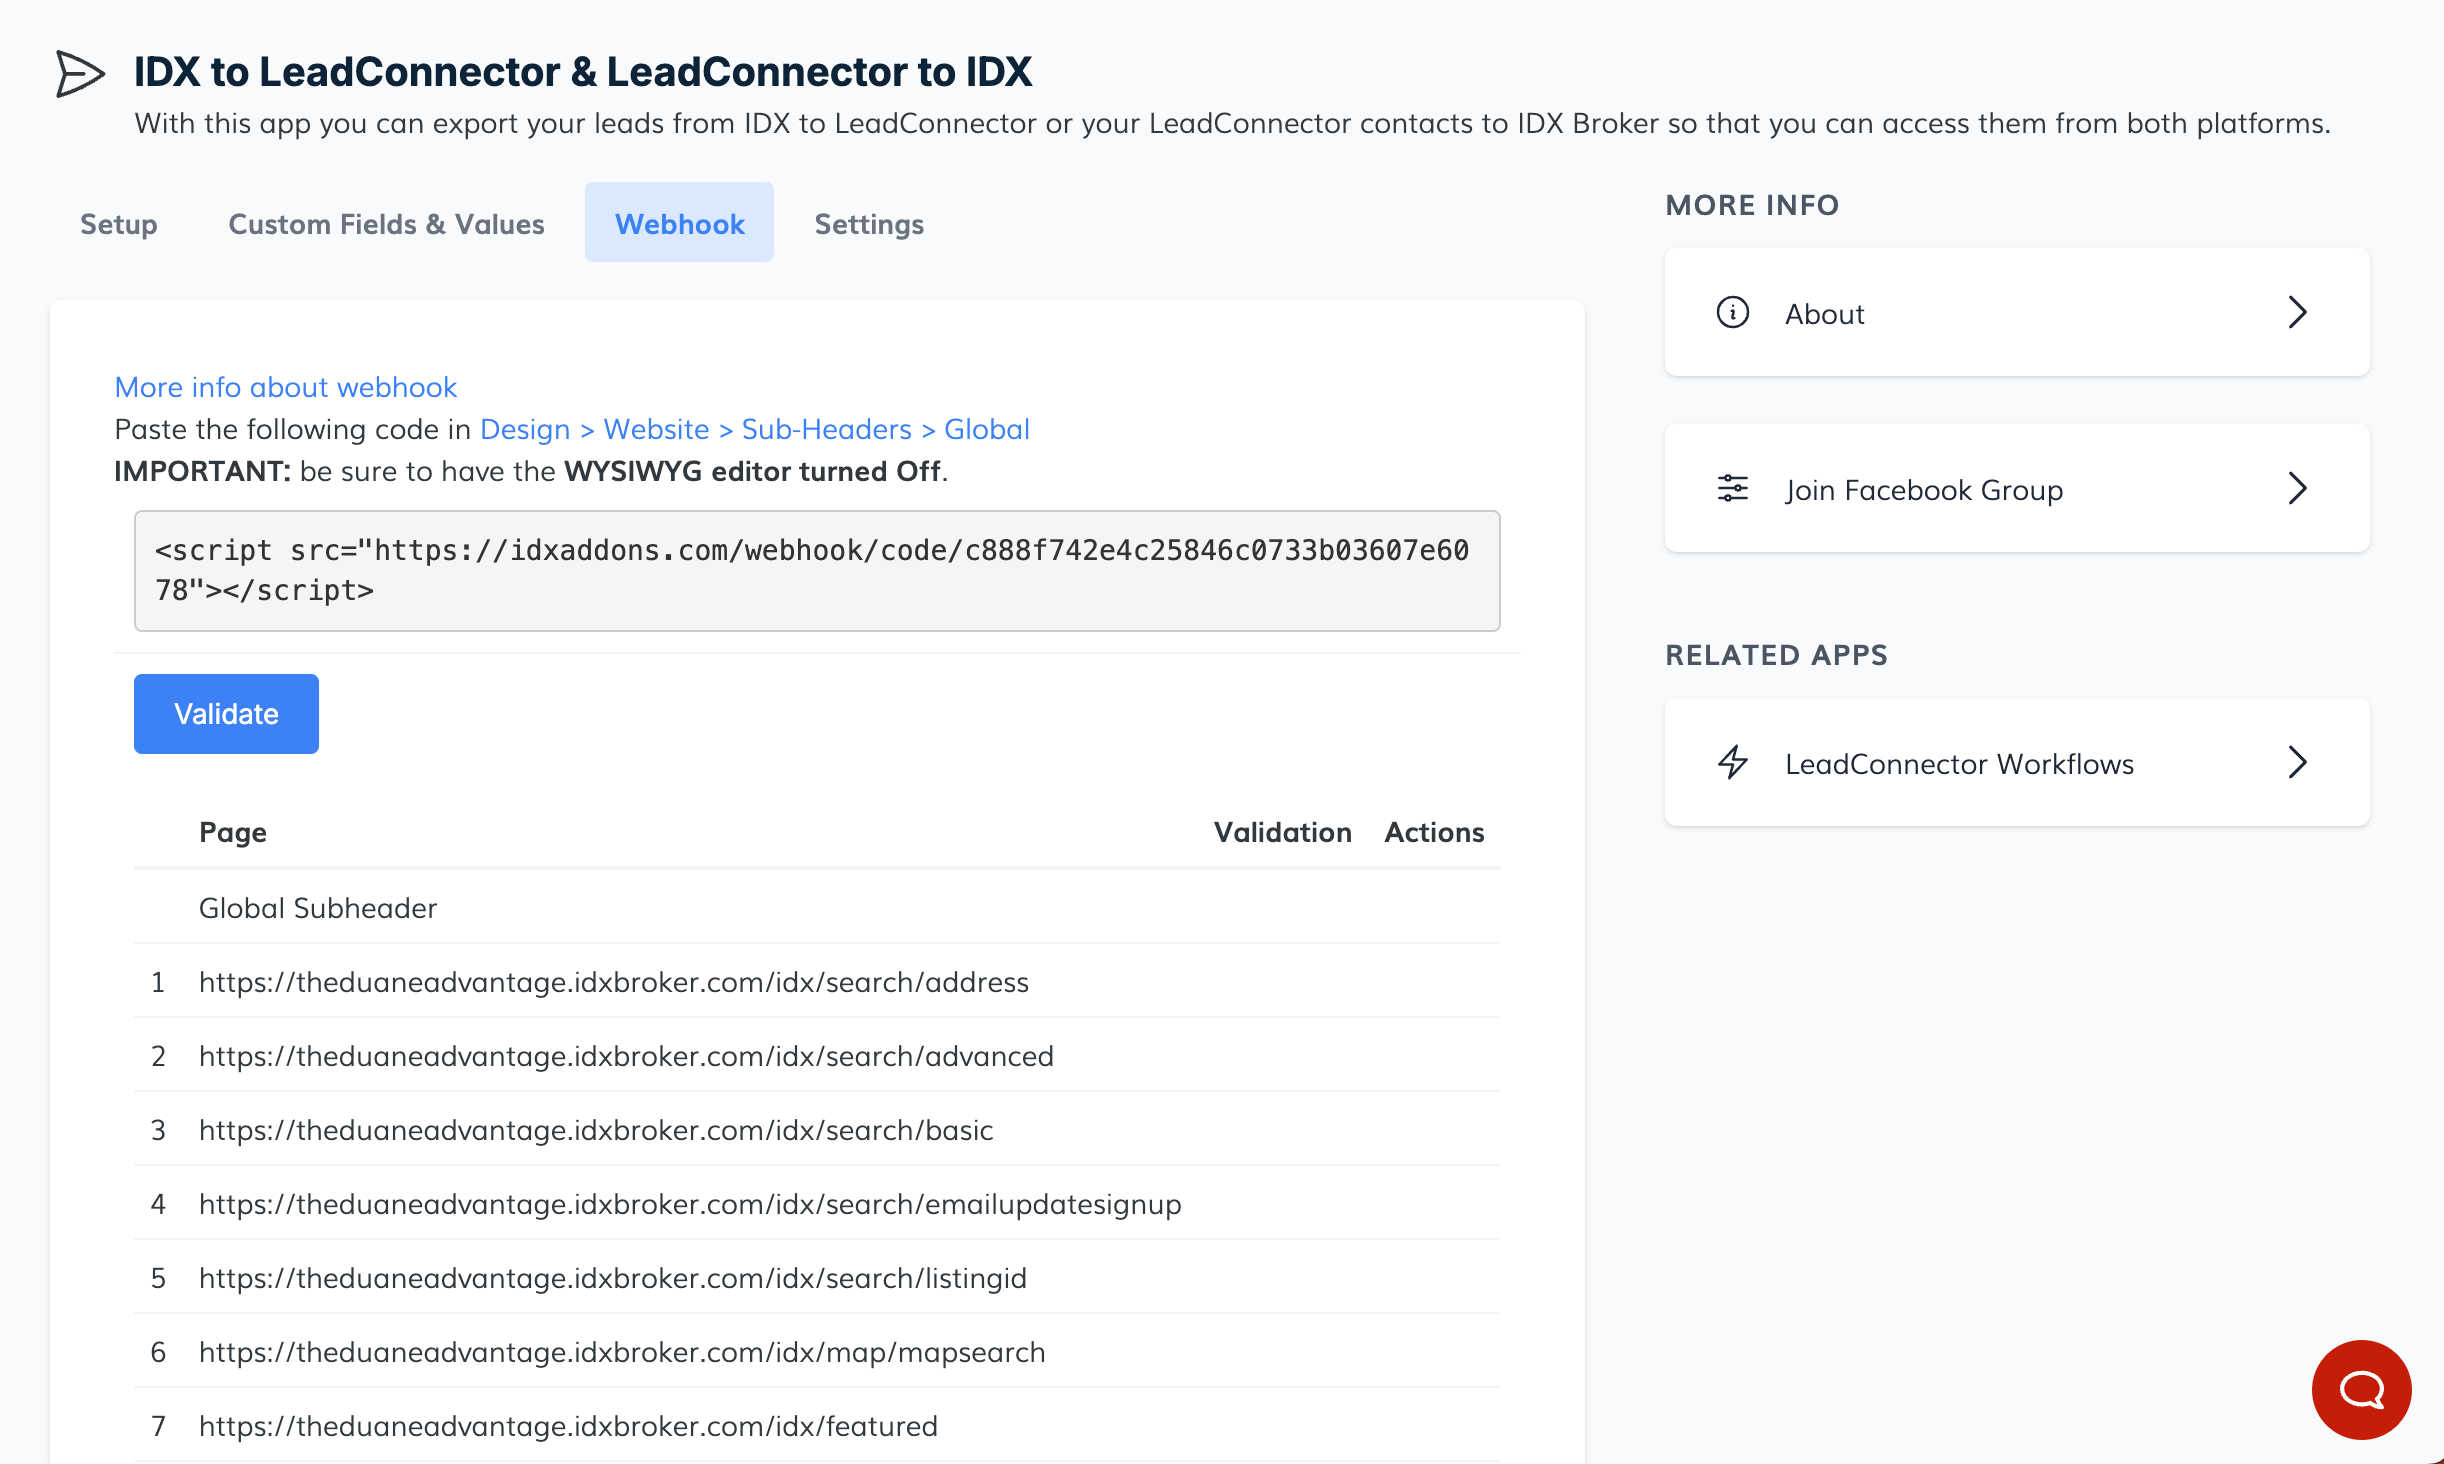The image size is (2444, 1464).
Task: Expand the LeadConnector Workflows chevron
Action: point(2297,763)
